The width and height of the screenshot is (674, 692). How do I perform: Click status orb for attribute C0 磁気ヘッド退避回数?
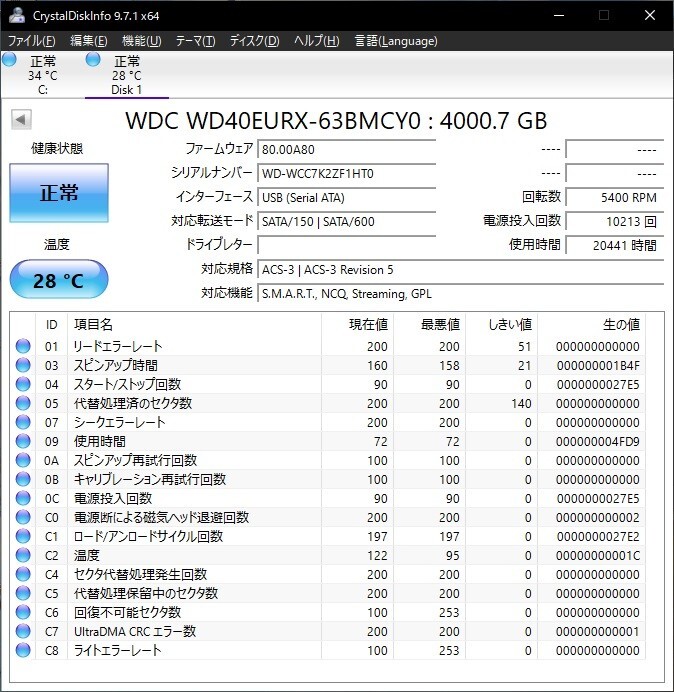tap(23, 517)
